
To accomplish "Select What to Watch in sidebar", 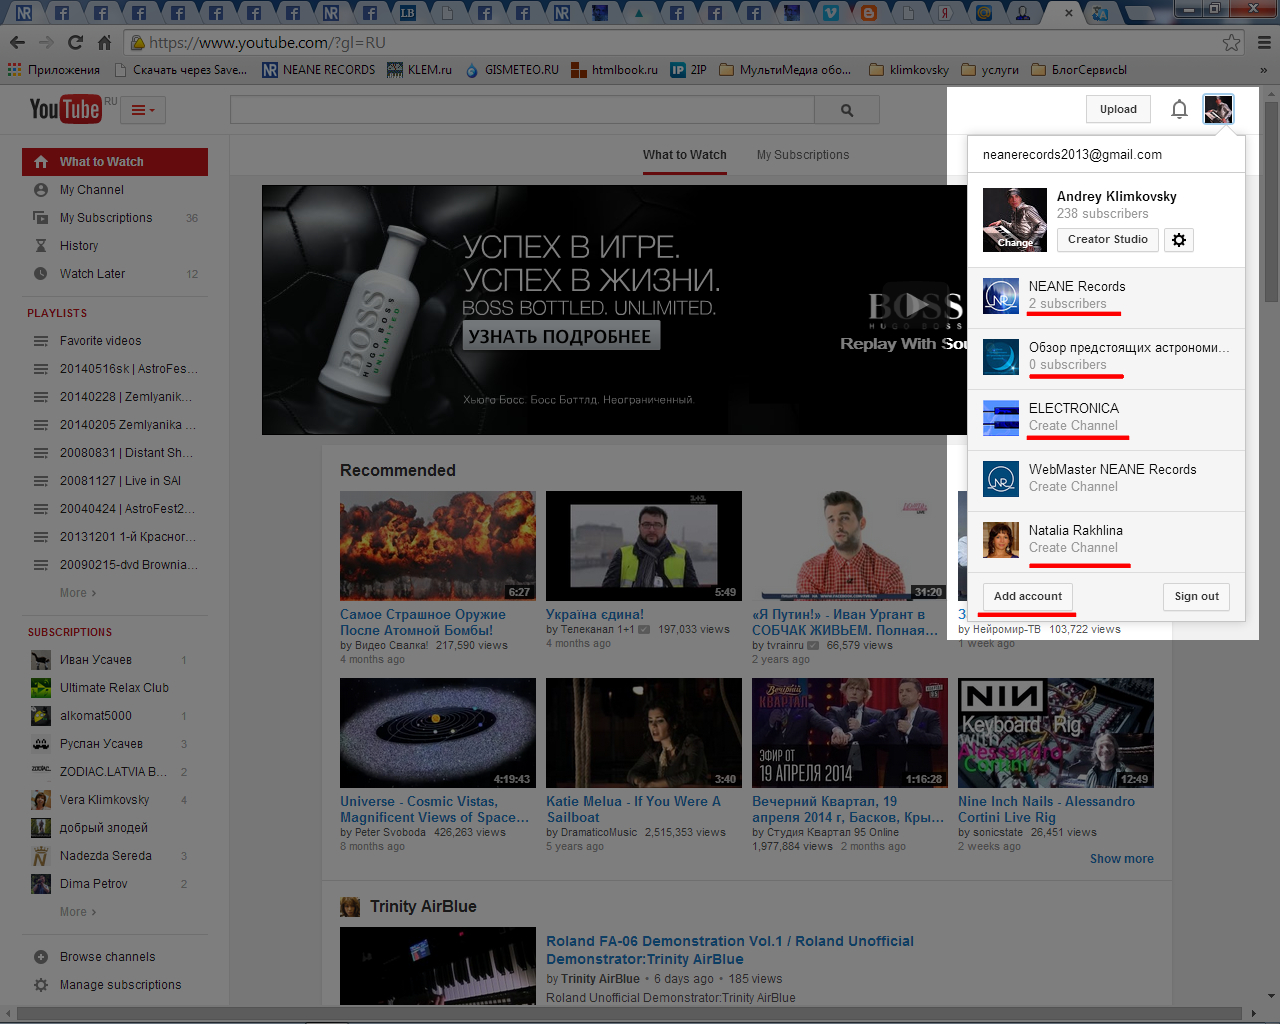I will pos(115,162).
